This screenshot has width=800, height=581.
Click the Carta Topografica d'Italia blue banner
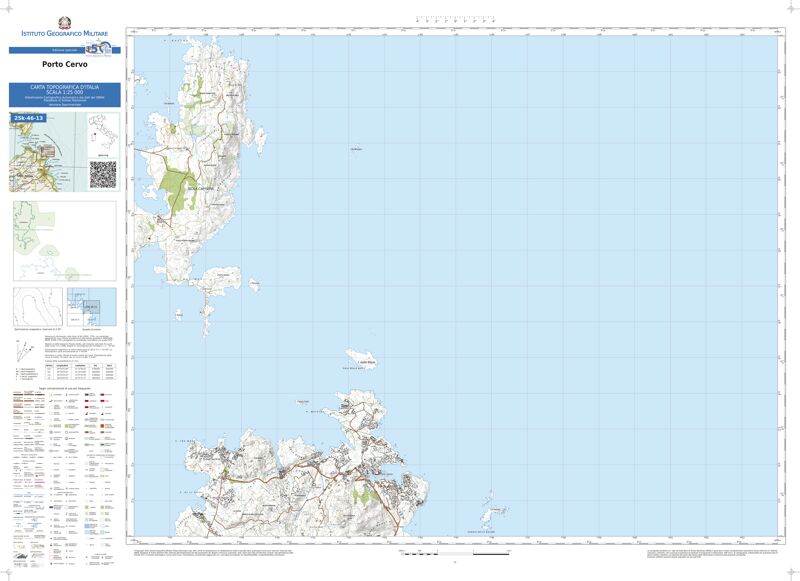(x=64, y=95)
